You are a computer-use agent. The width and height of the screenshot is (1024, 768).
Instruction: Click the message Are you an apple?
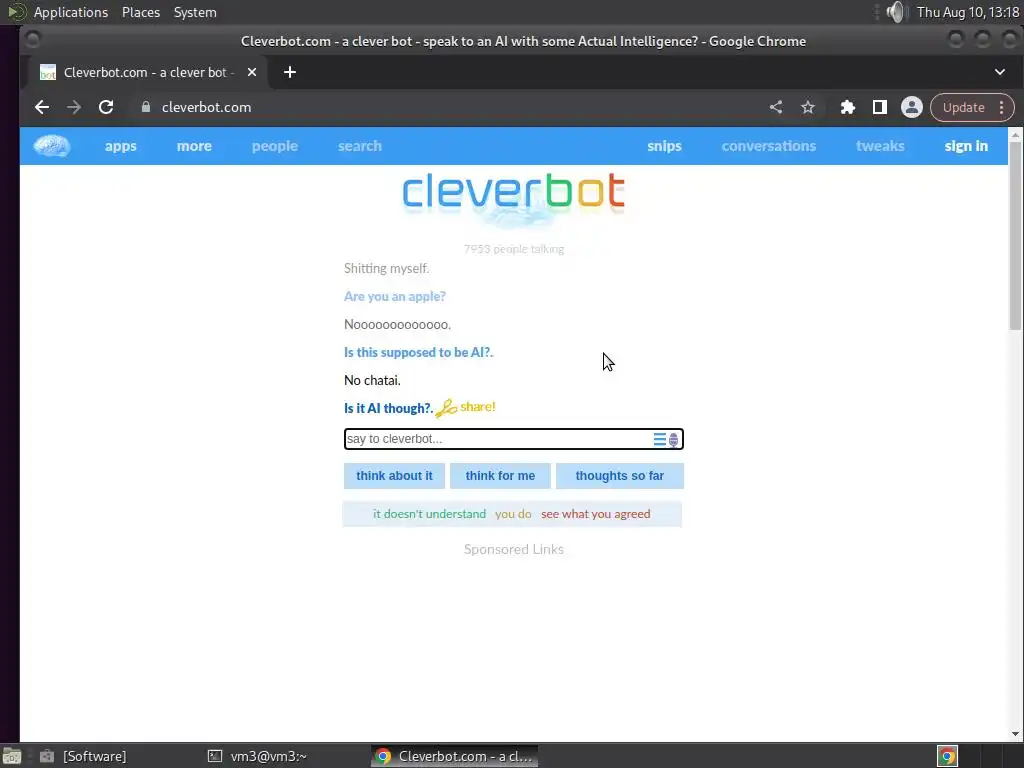(x=395, y=296)
